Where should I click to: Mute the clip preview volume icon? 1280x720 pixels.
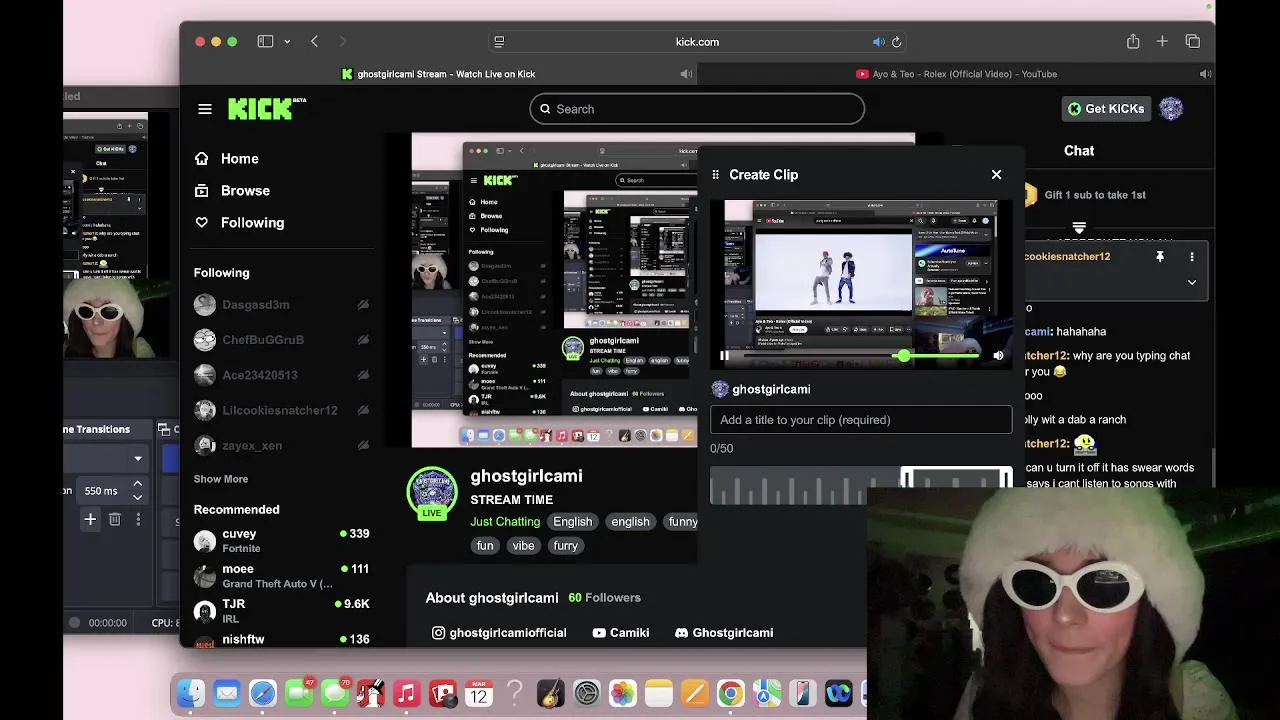pos(998,355)
